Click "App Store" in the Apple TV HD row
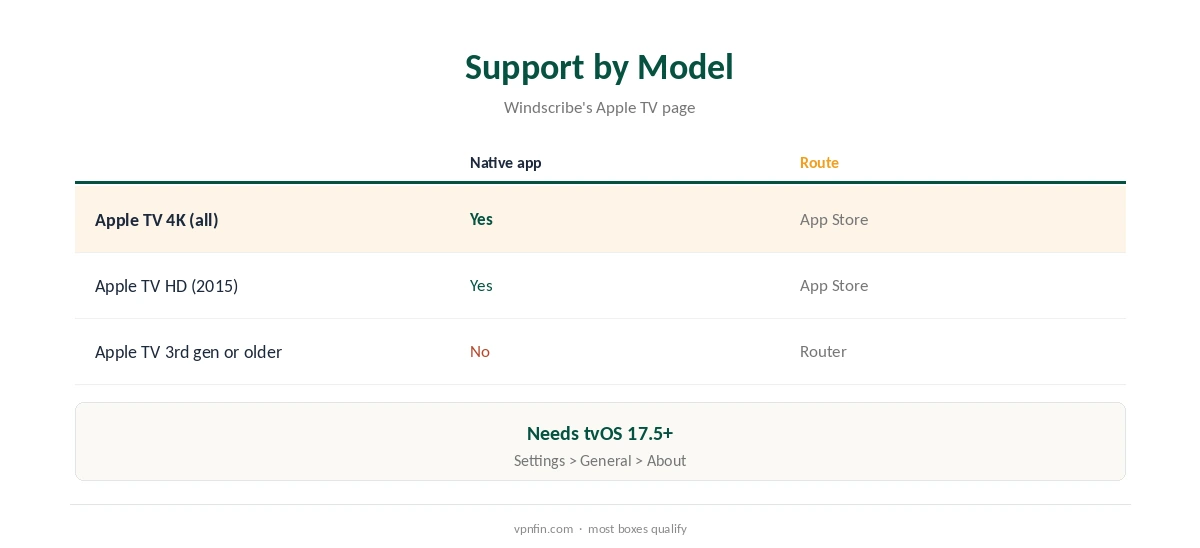 click(834, 286)
